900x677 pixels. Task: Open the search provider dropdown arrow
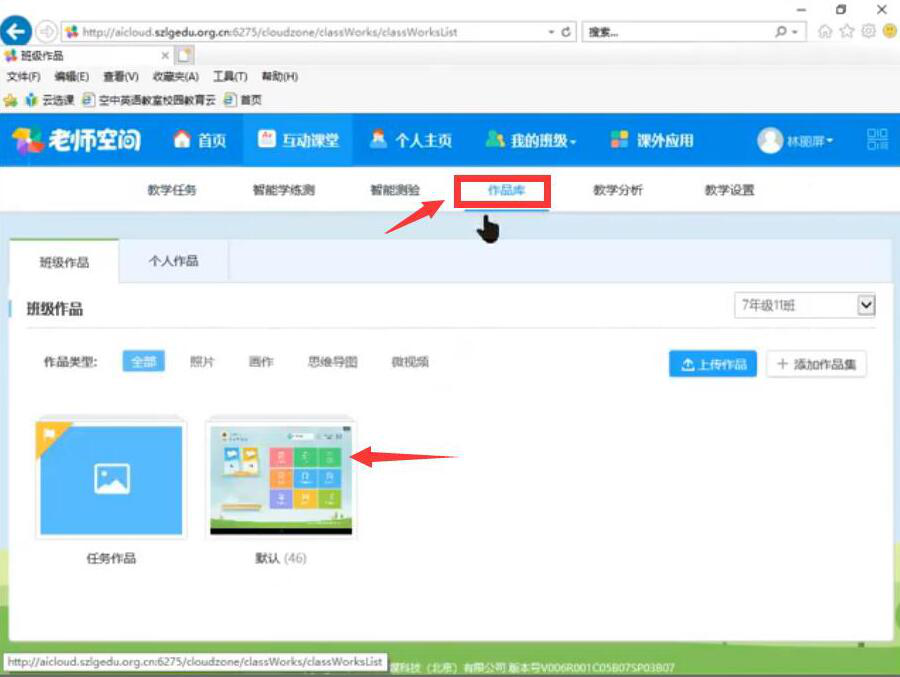click(795, 32)
